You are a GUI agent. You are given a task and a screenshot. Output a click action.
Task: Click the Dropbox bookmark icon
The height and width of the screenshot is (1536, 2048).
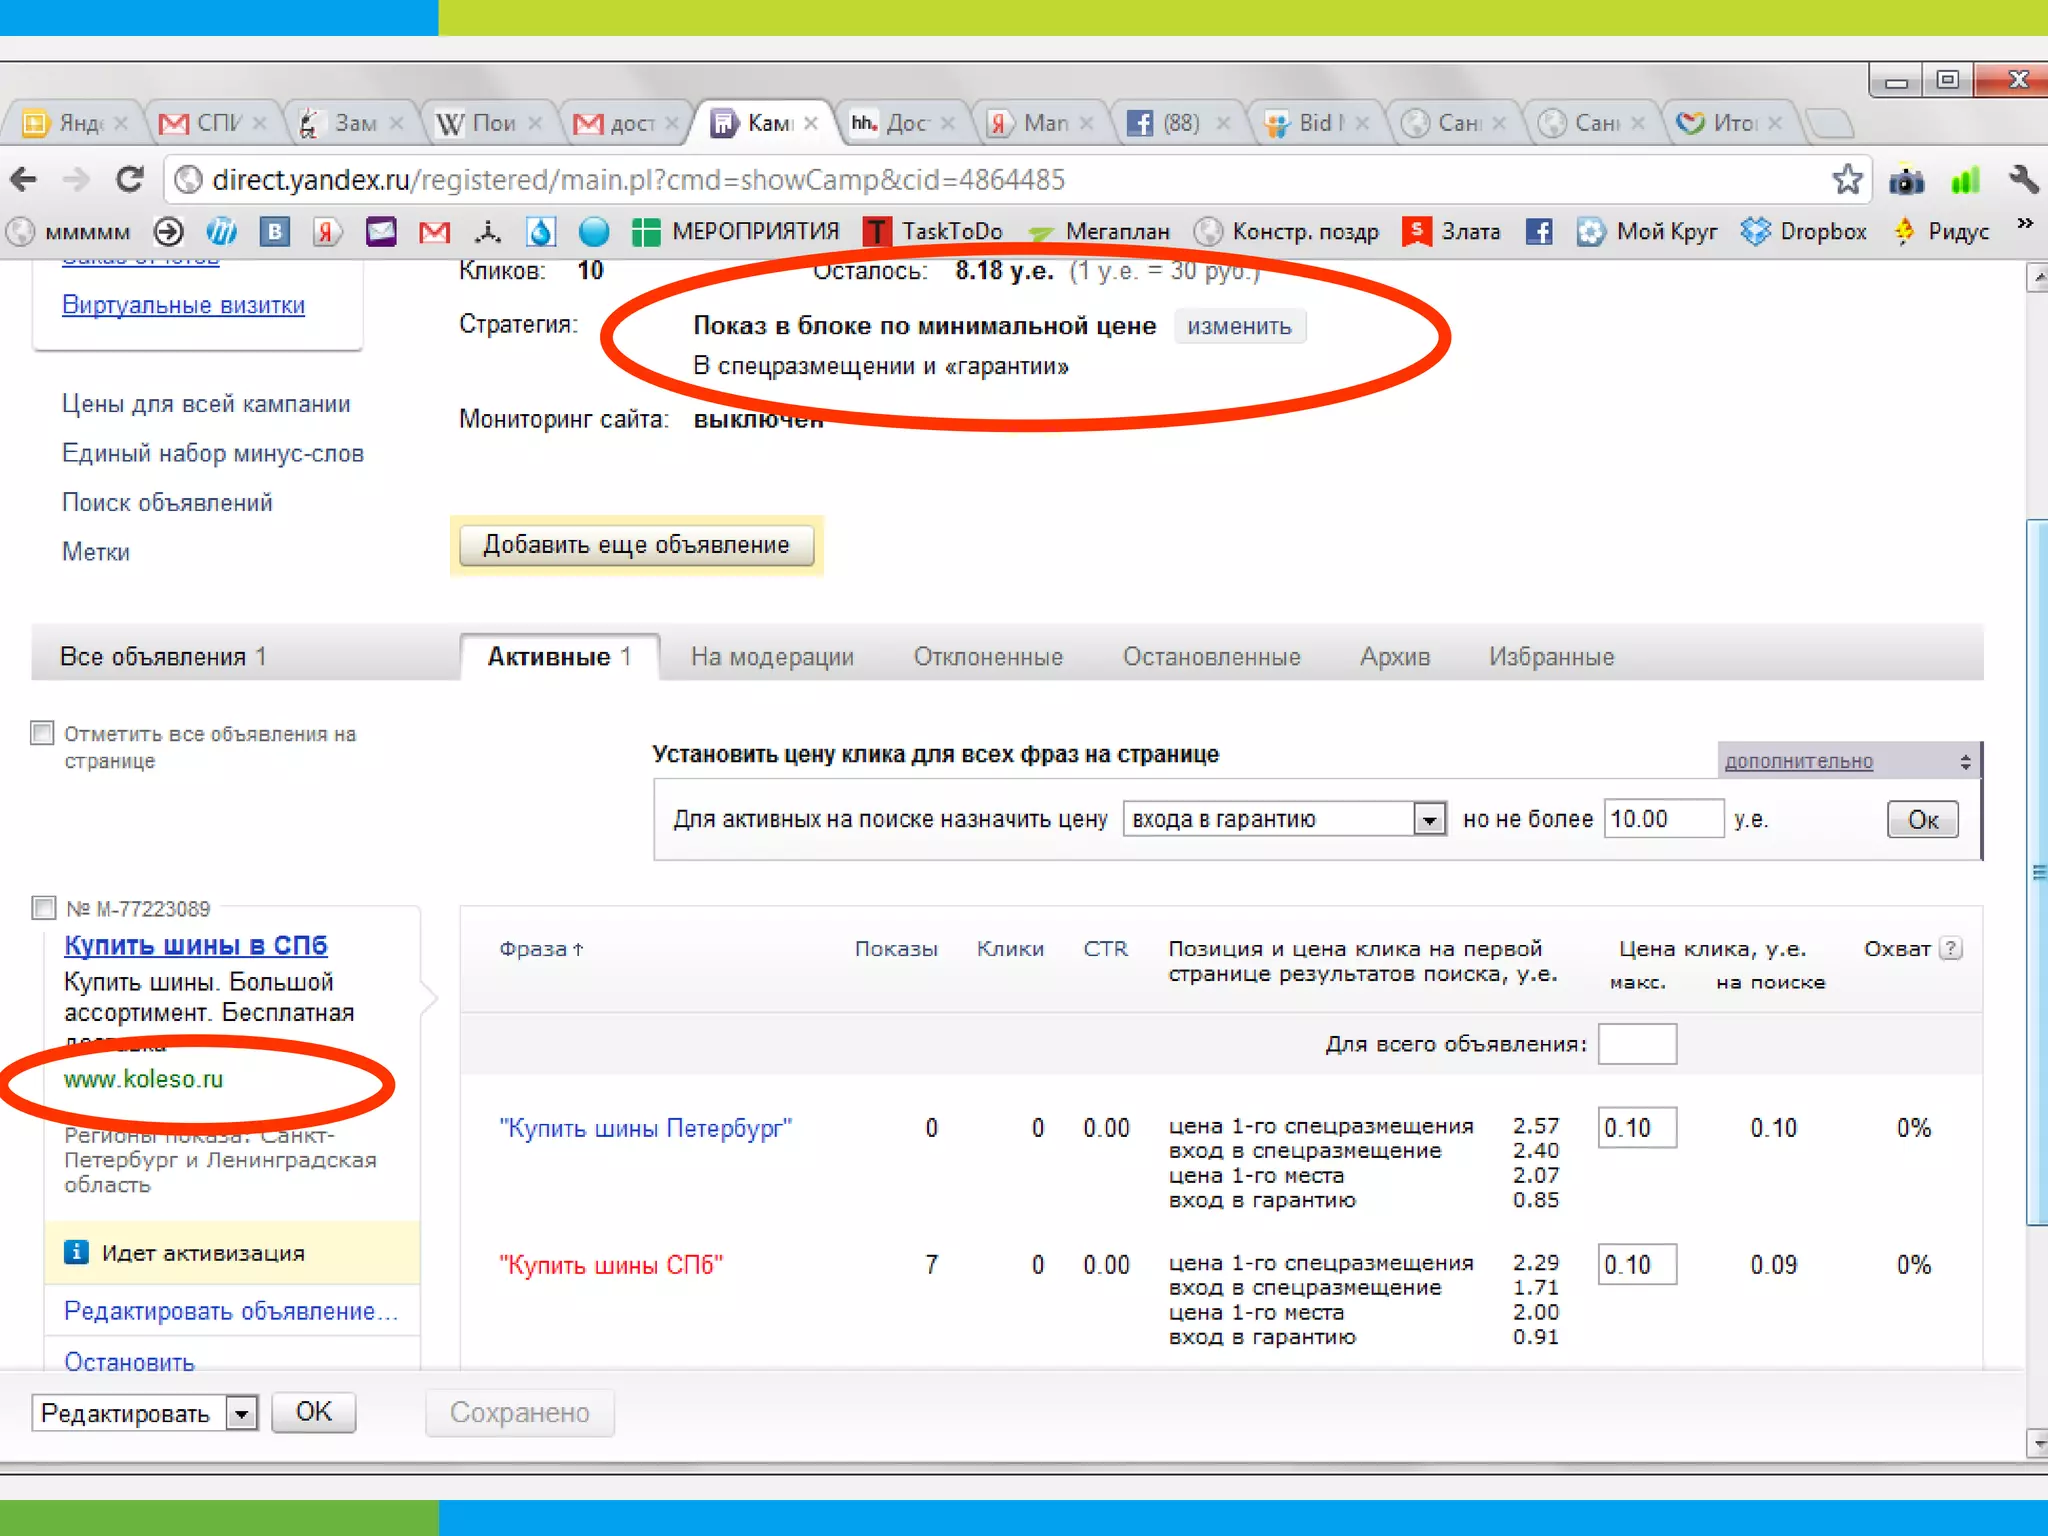[x=1755, y=232]
